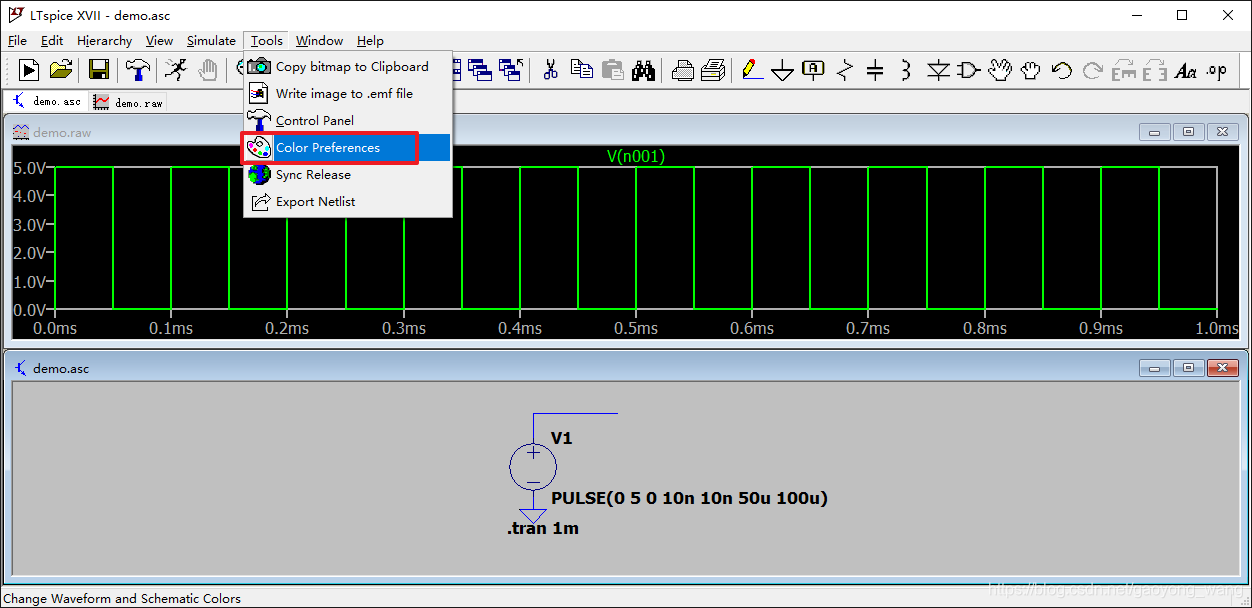Choose Export Netlist menu item
The image size is (1252, 608).
coord(348,201)
